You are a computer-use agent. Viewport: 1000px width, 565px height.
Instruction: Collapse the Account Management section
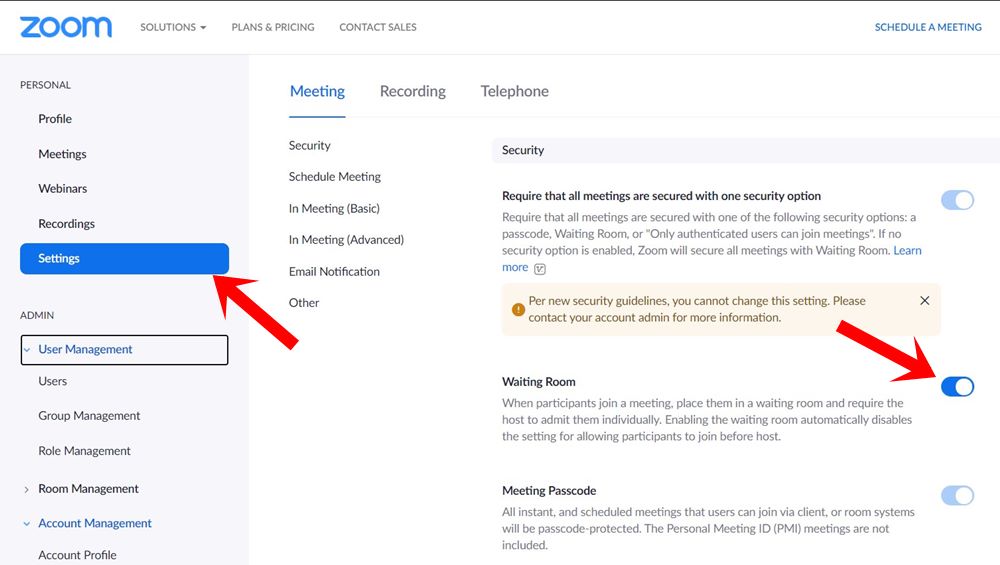[x=26, y=524]
